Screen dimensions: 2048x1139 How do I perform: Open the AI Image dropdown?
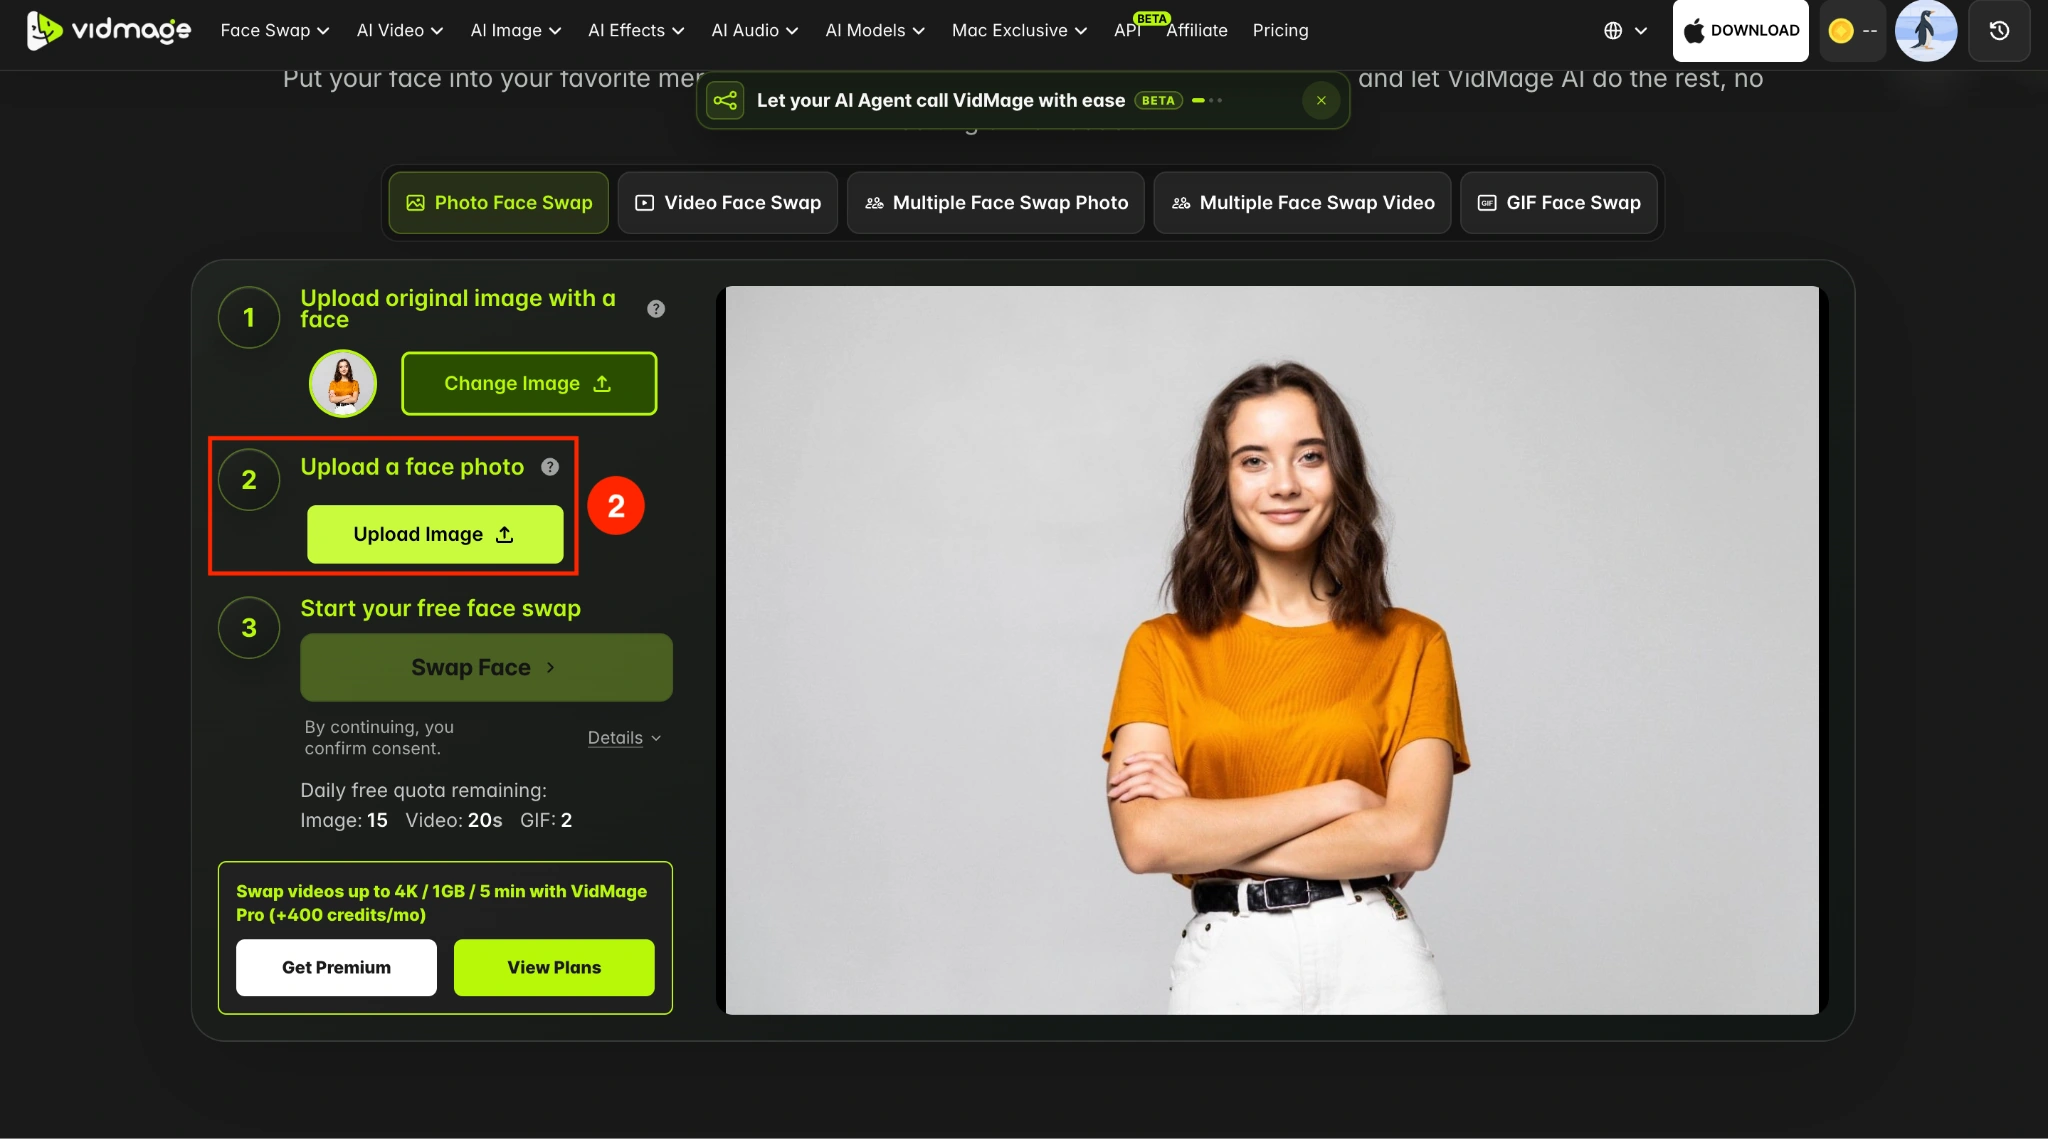coord(516,30)
